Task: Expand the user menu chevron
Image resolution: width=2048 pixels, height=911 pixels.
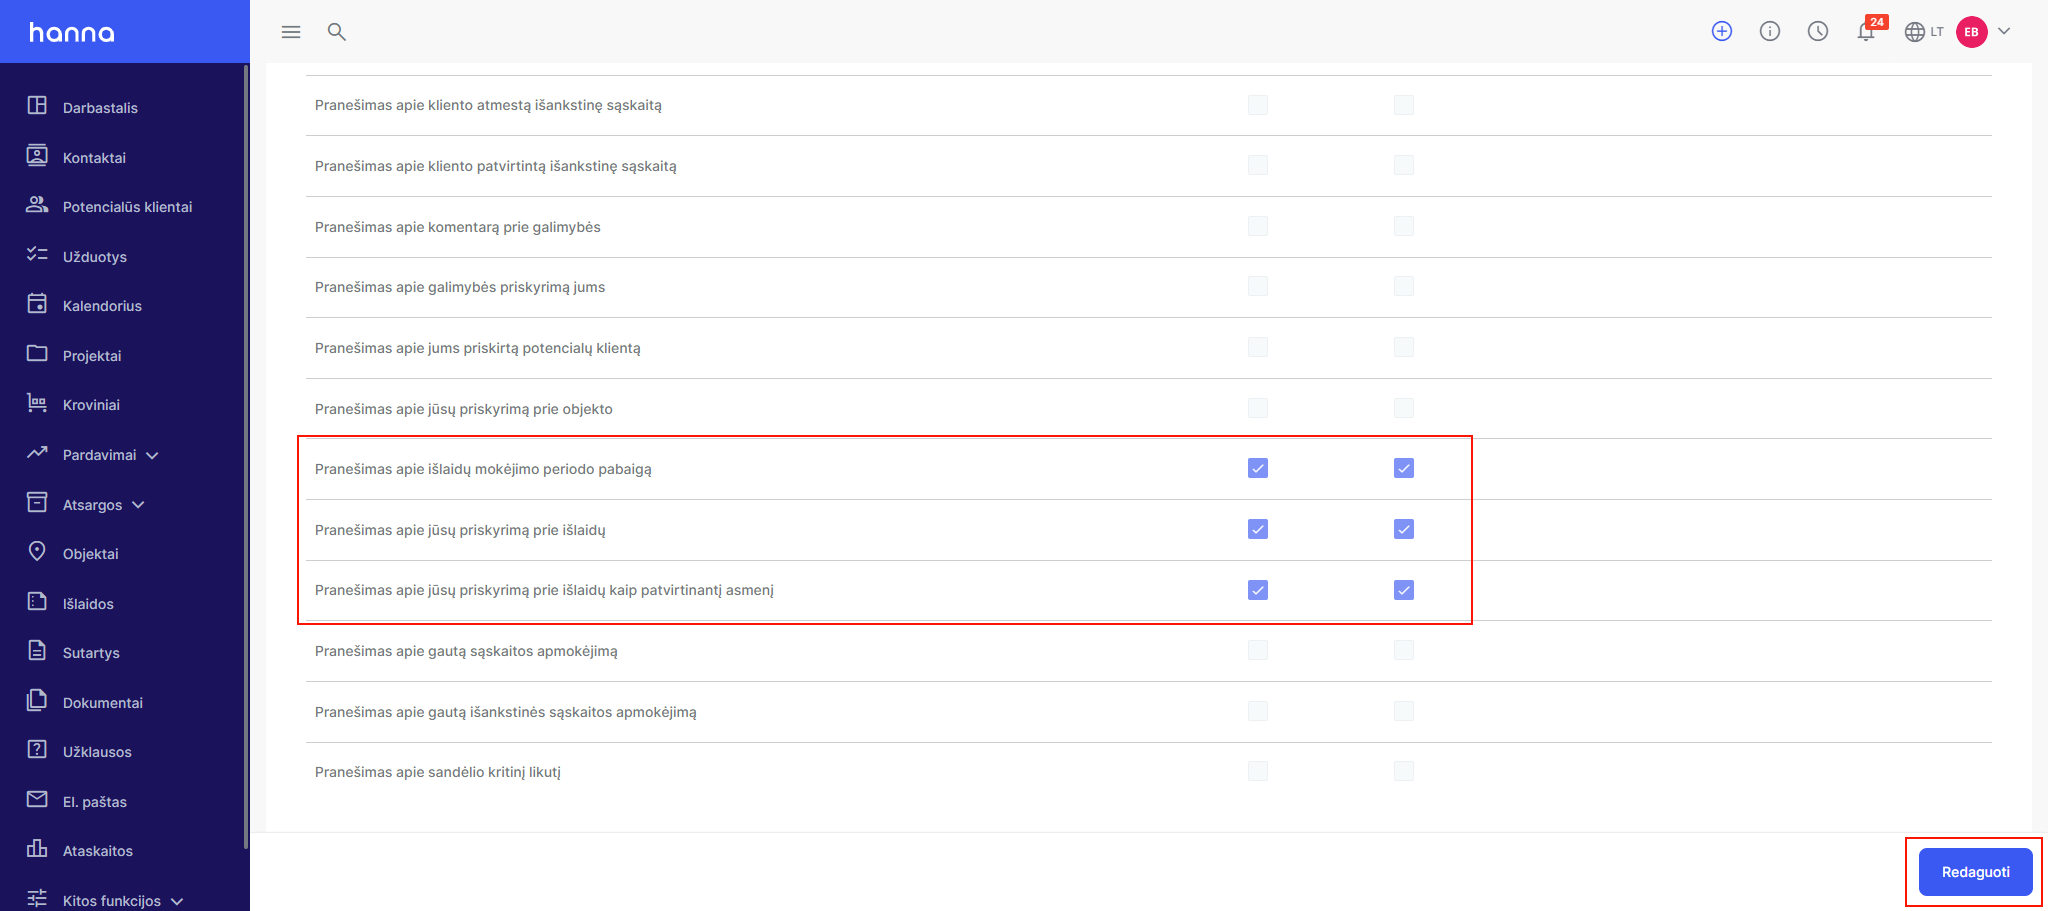Action: (2004, 31)
